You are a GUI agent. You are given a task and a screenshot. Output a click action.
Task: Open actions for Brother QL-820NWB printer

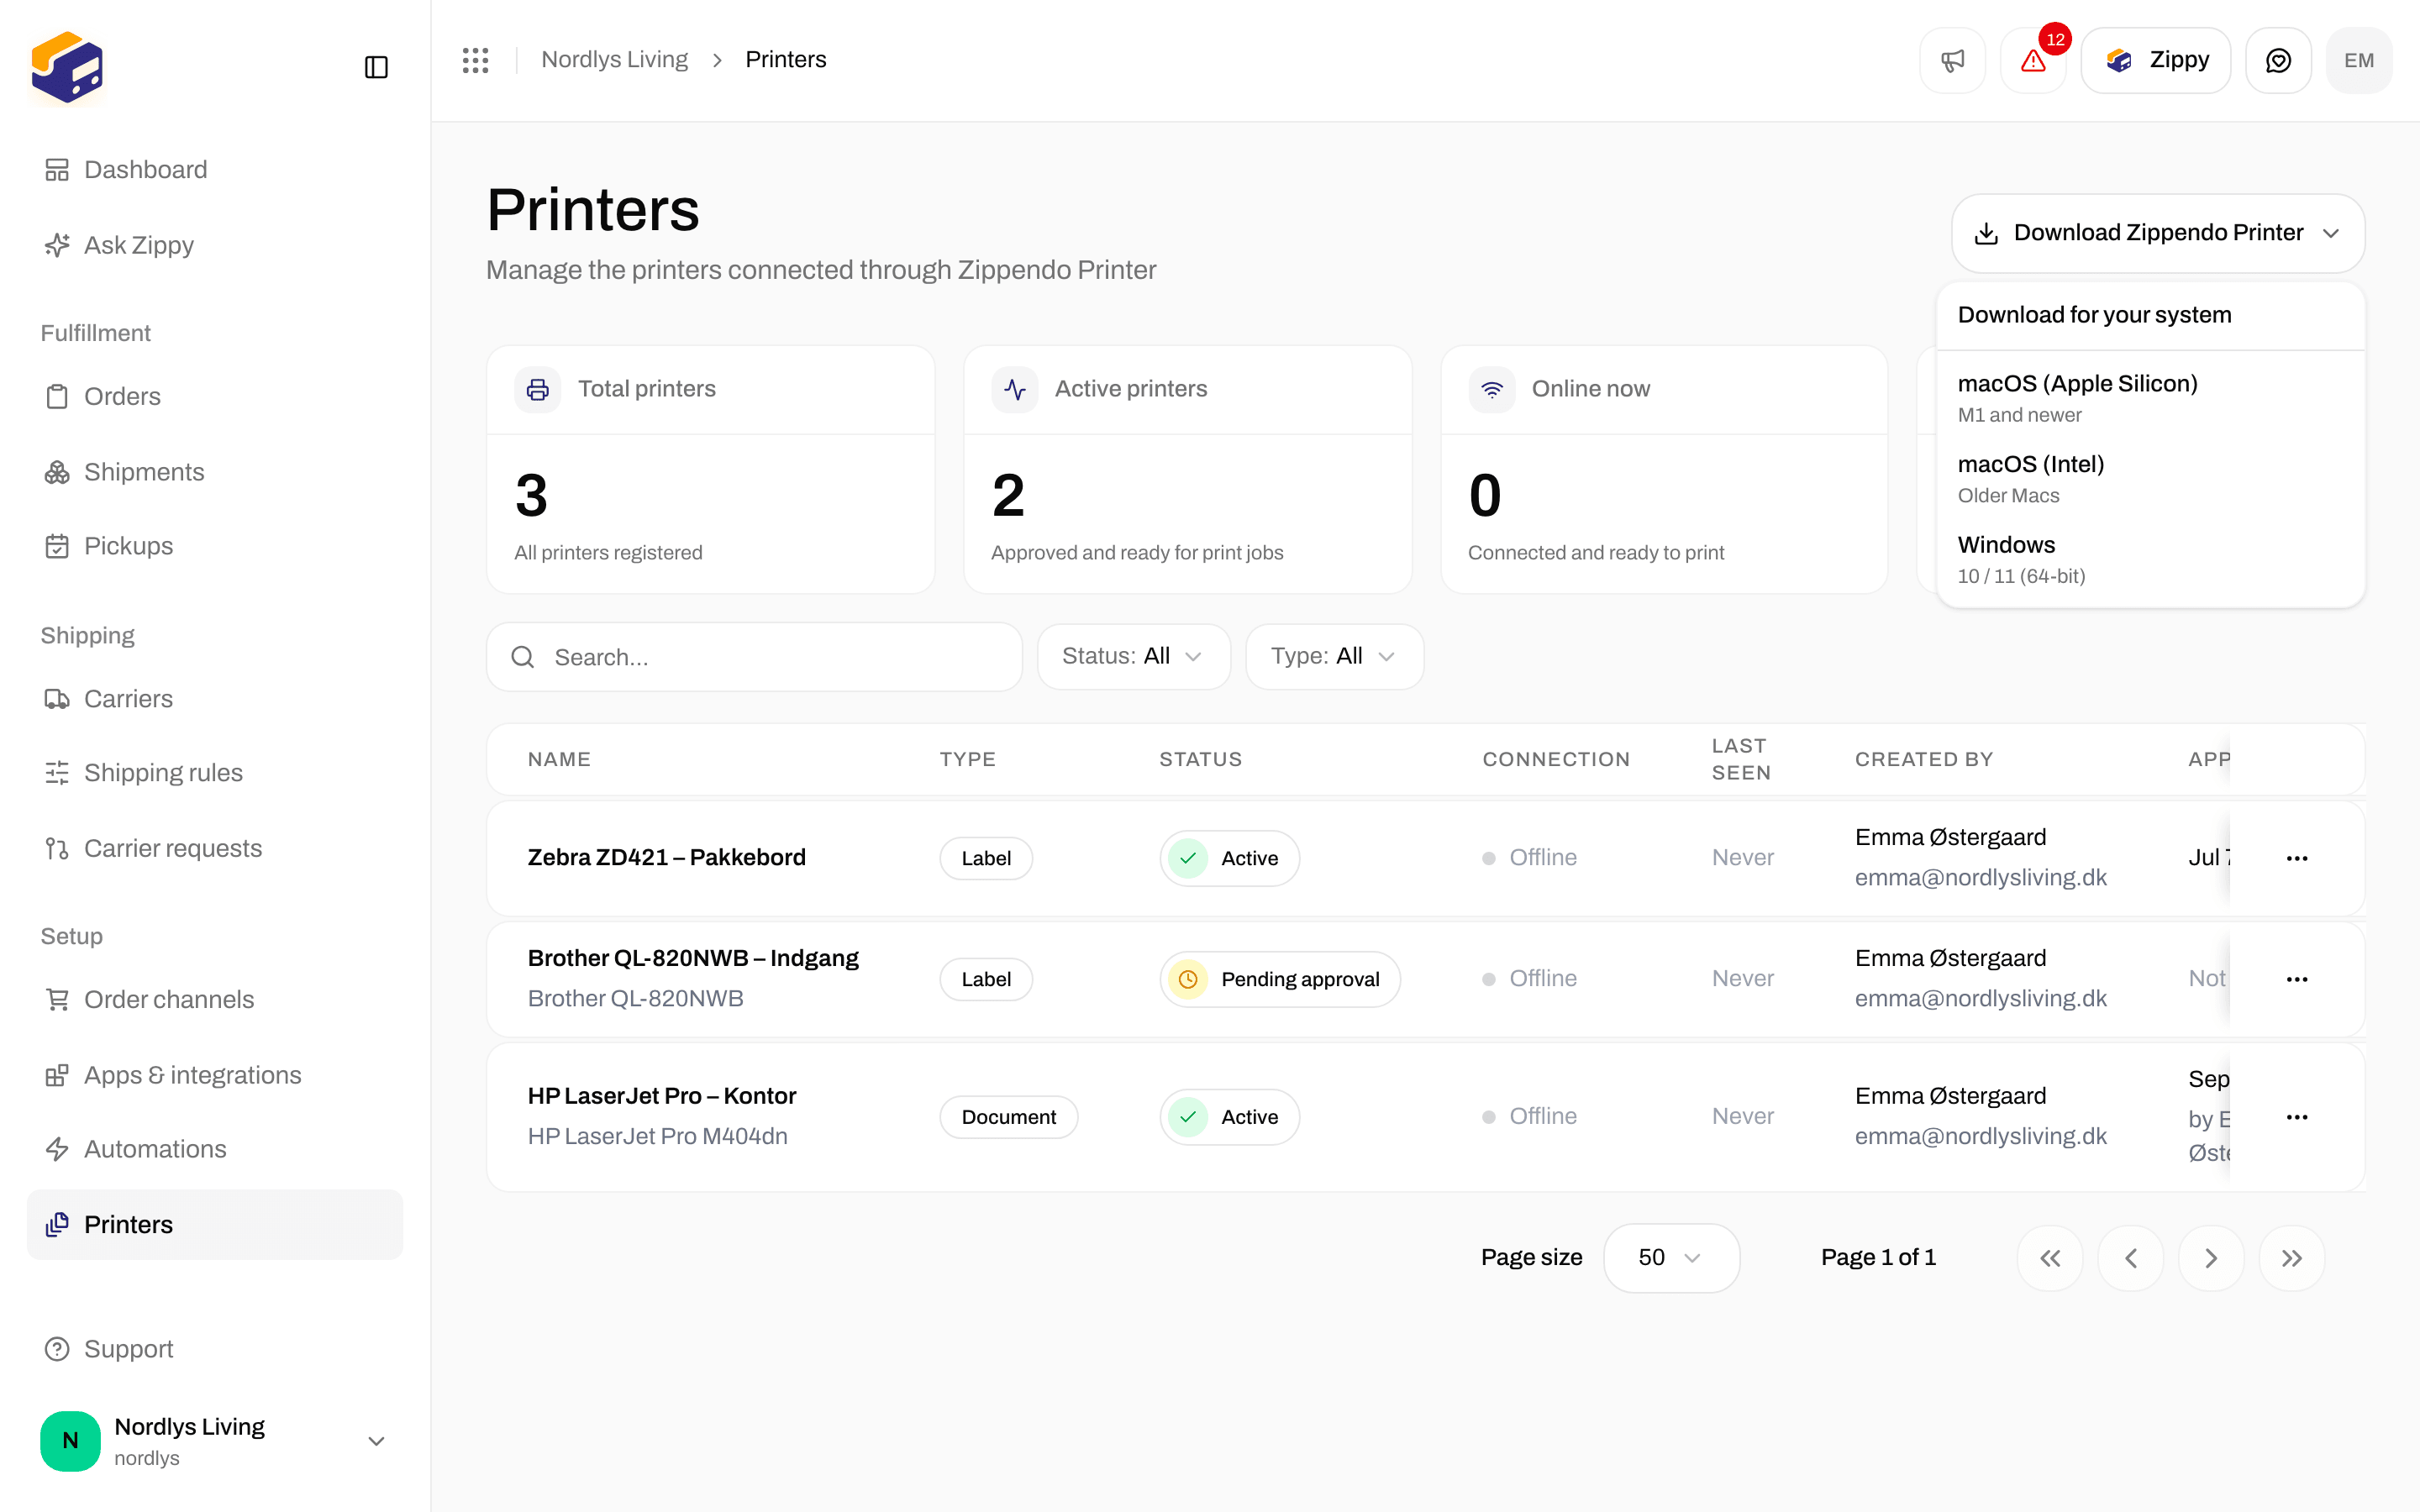(x=2297, y=979)
